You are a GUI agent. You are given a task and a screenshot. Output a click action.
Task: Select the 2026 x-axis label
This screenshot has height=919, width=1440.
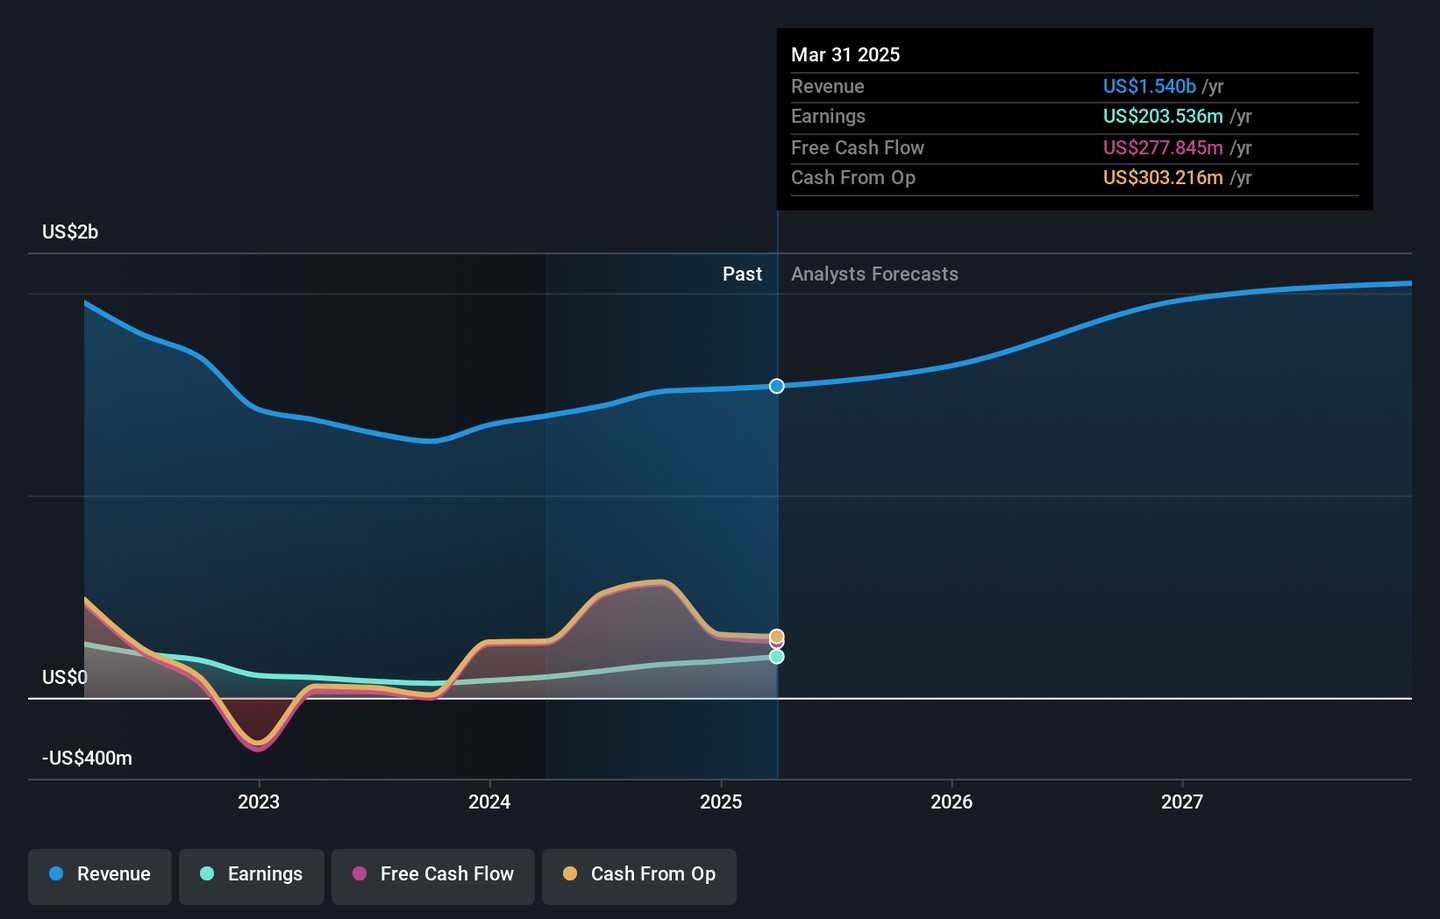[951, 802]
